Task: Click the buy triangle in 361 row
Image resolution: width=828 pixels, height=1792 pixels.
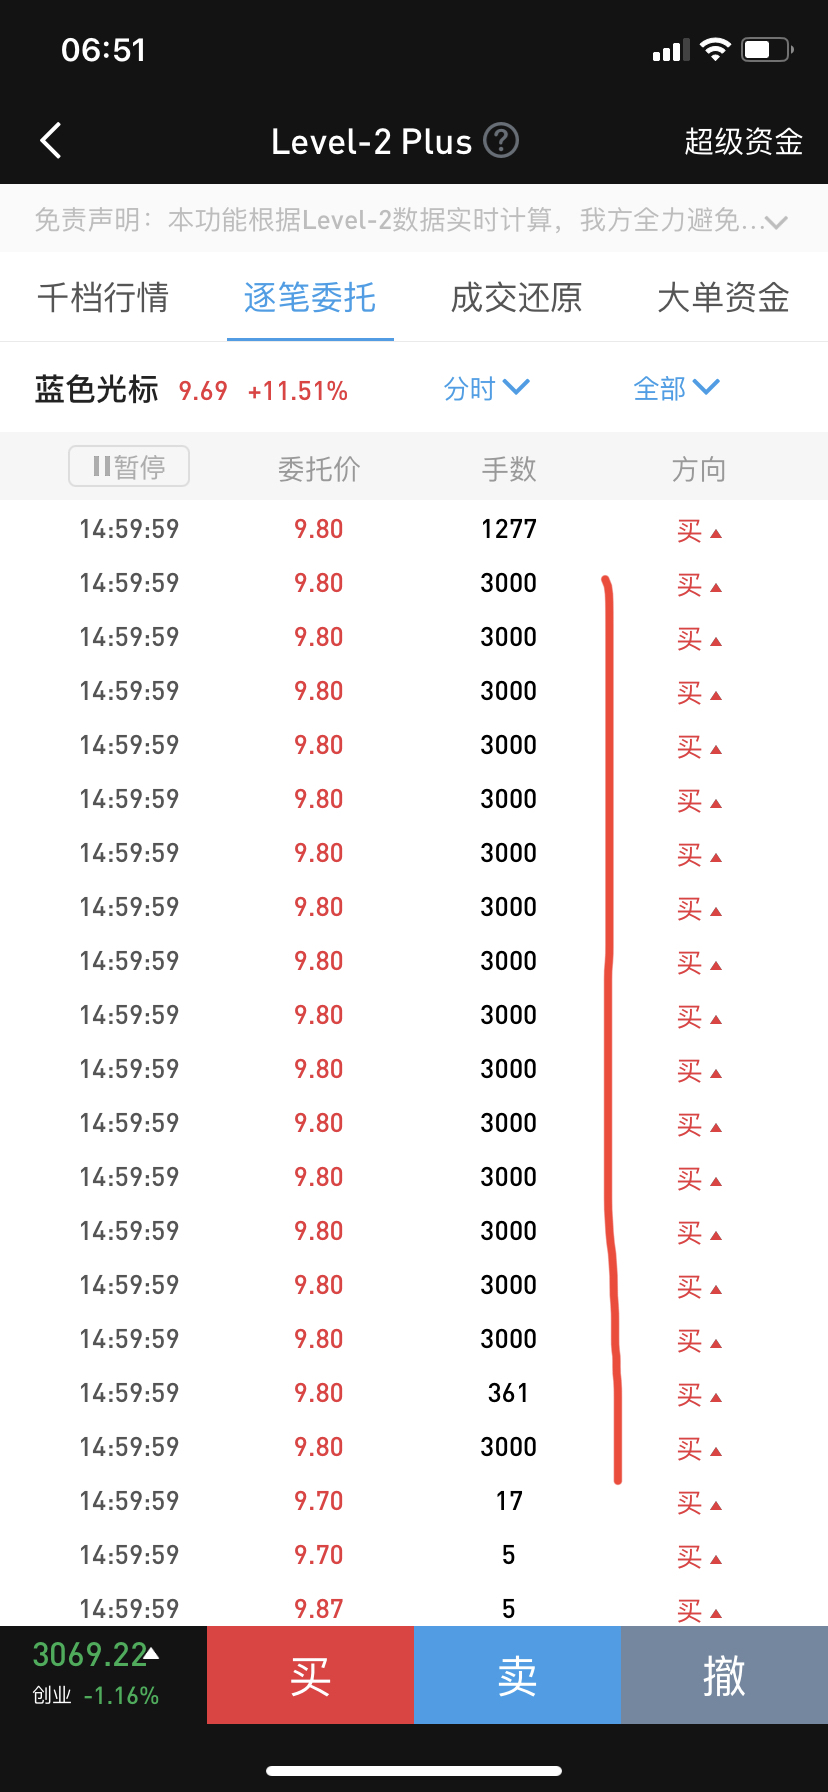Action: (x=716, y=1398)
